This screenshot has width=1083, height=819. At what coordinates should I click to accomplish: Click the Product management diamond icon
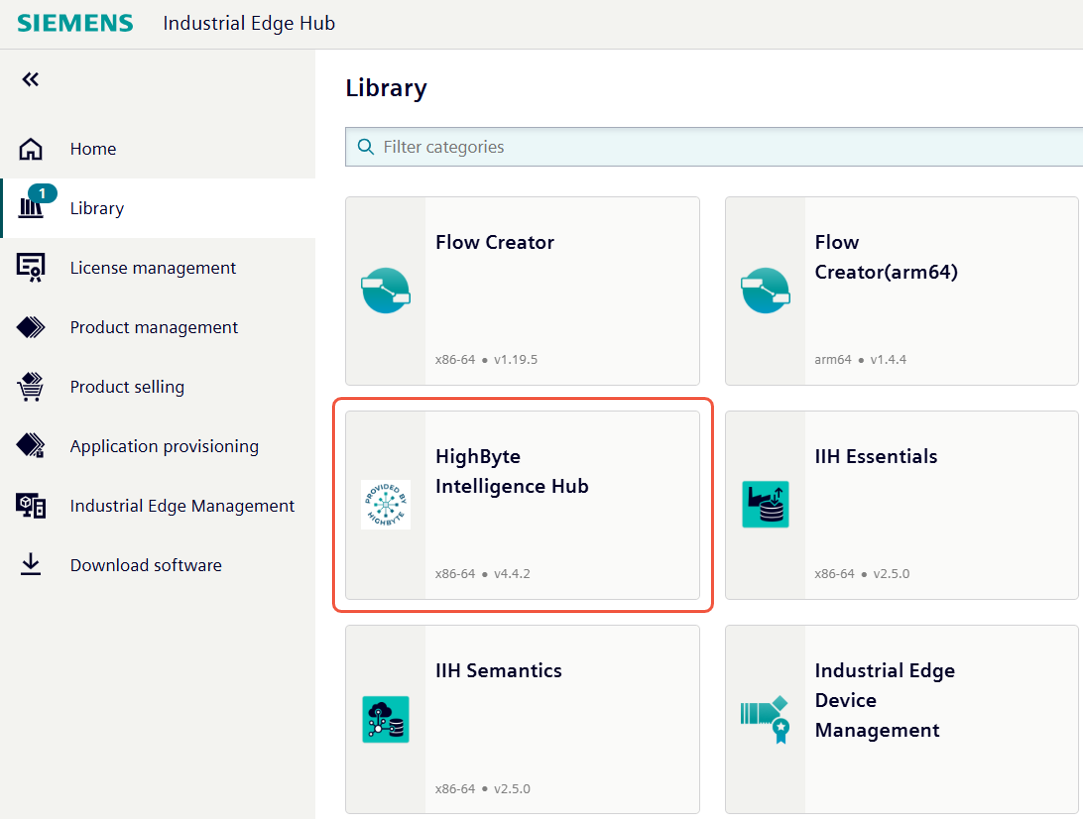tap(30, 327)
